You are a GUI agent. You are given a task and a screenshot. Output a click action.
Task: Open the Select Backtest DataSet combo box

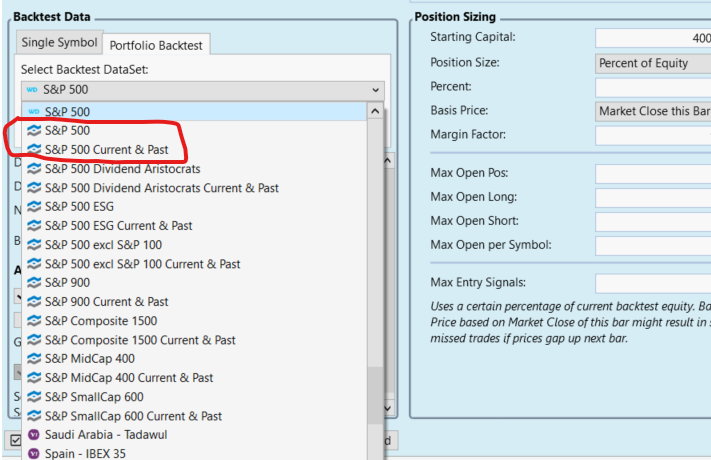click(203, 90)
